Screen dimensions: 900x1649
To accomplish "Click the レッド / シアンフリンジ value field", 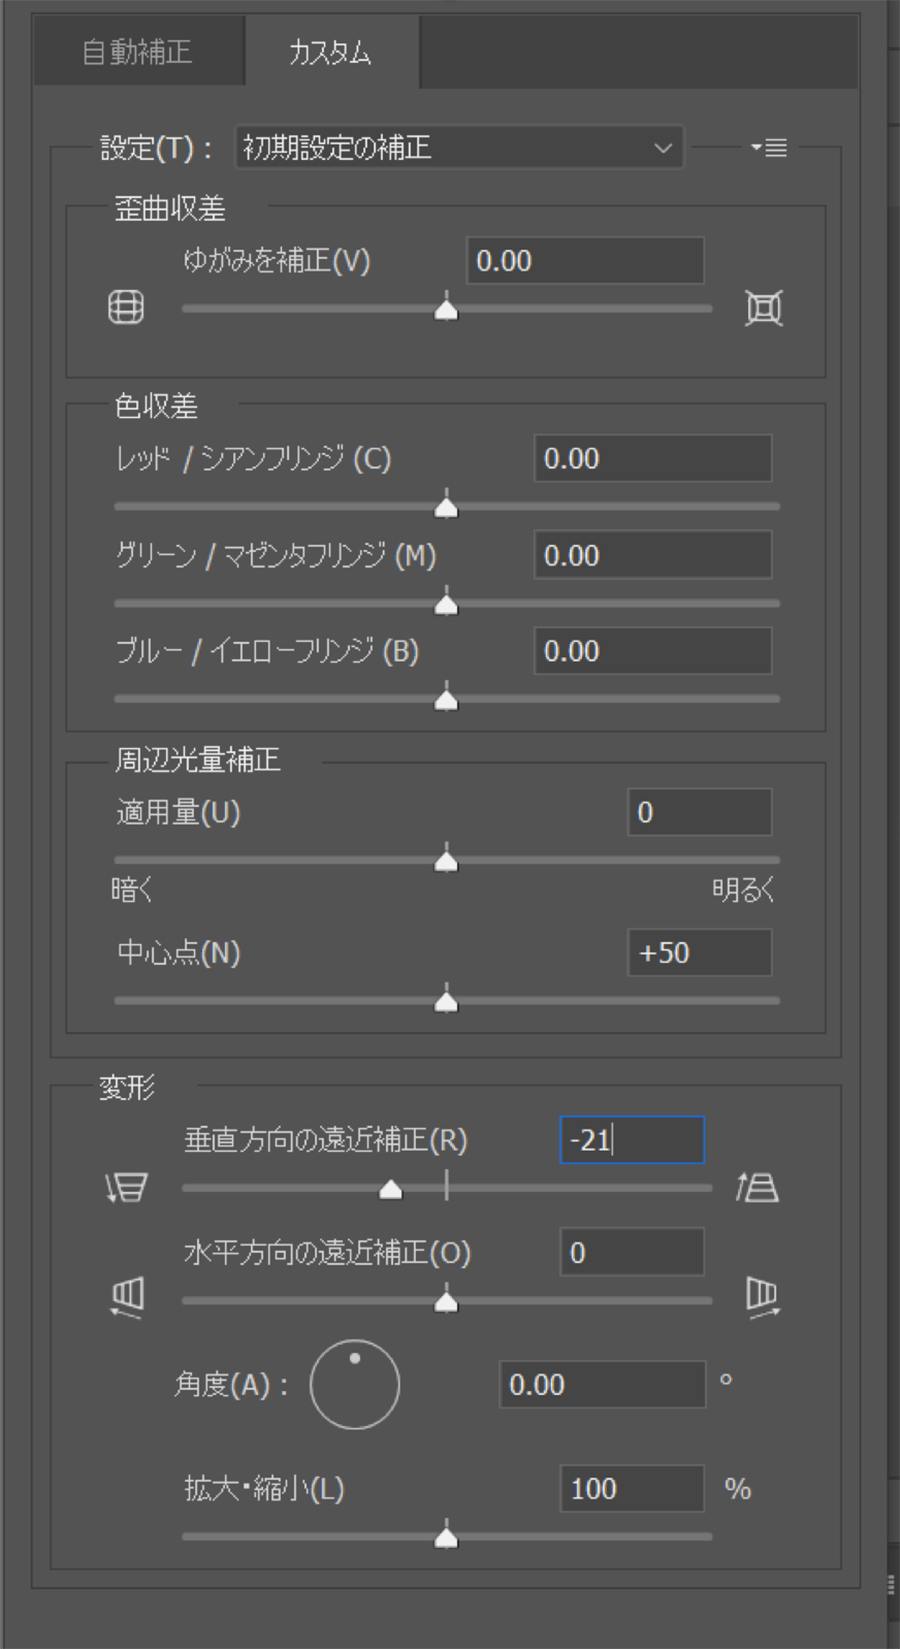I will (x=653, y=459).
